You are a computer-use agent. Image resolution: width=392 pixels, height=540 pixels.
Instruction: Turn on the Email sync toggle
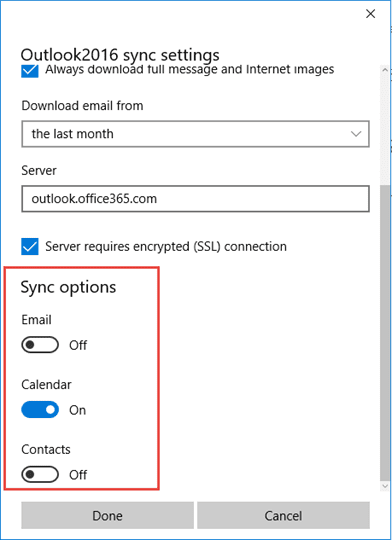[x=40, y=345]
